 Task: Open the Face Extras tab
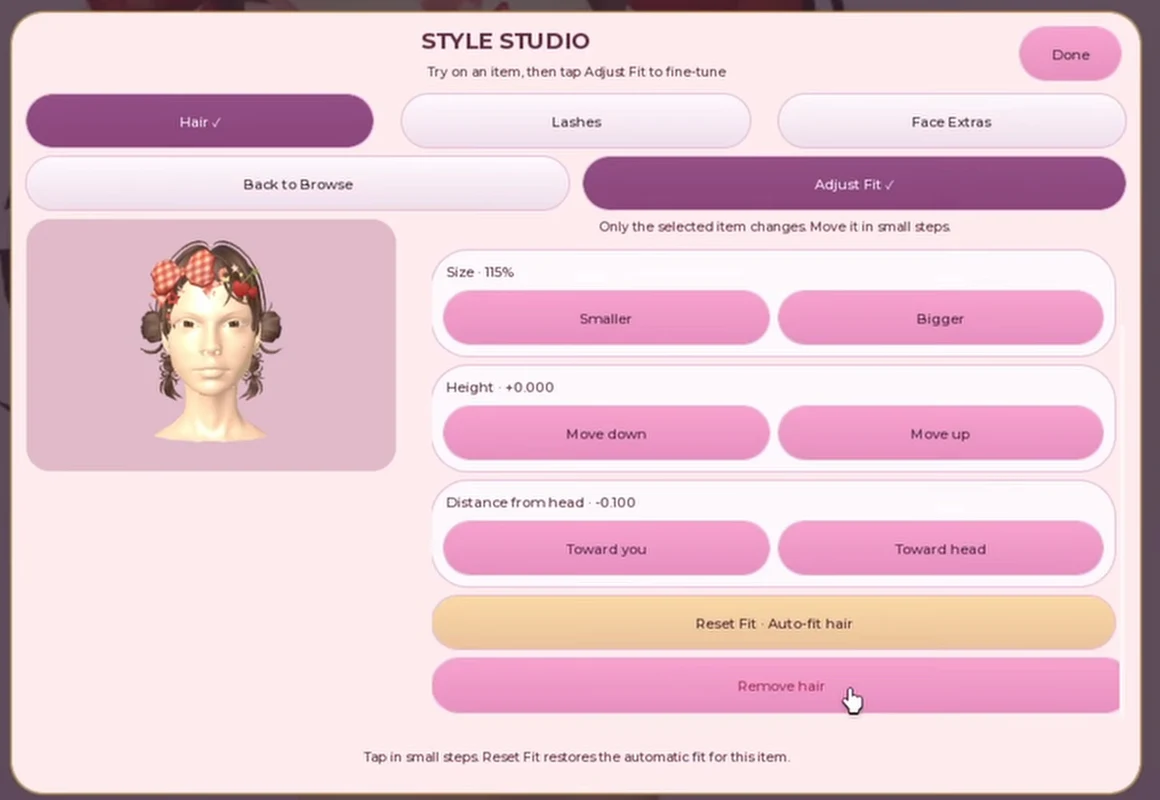951,121
